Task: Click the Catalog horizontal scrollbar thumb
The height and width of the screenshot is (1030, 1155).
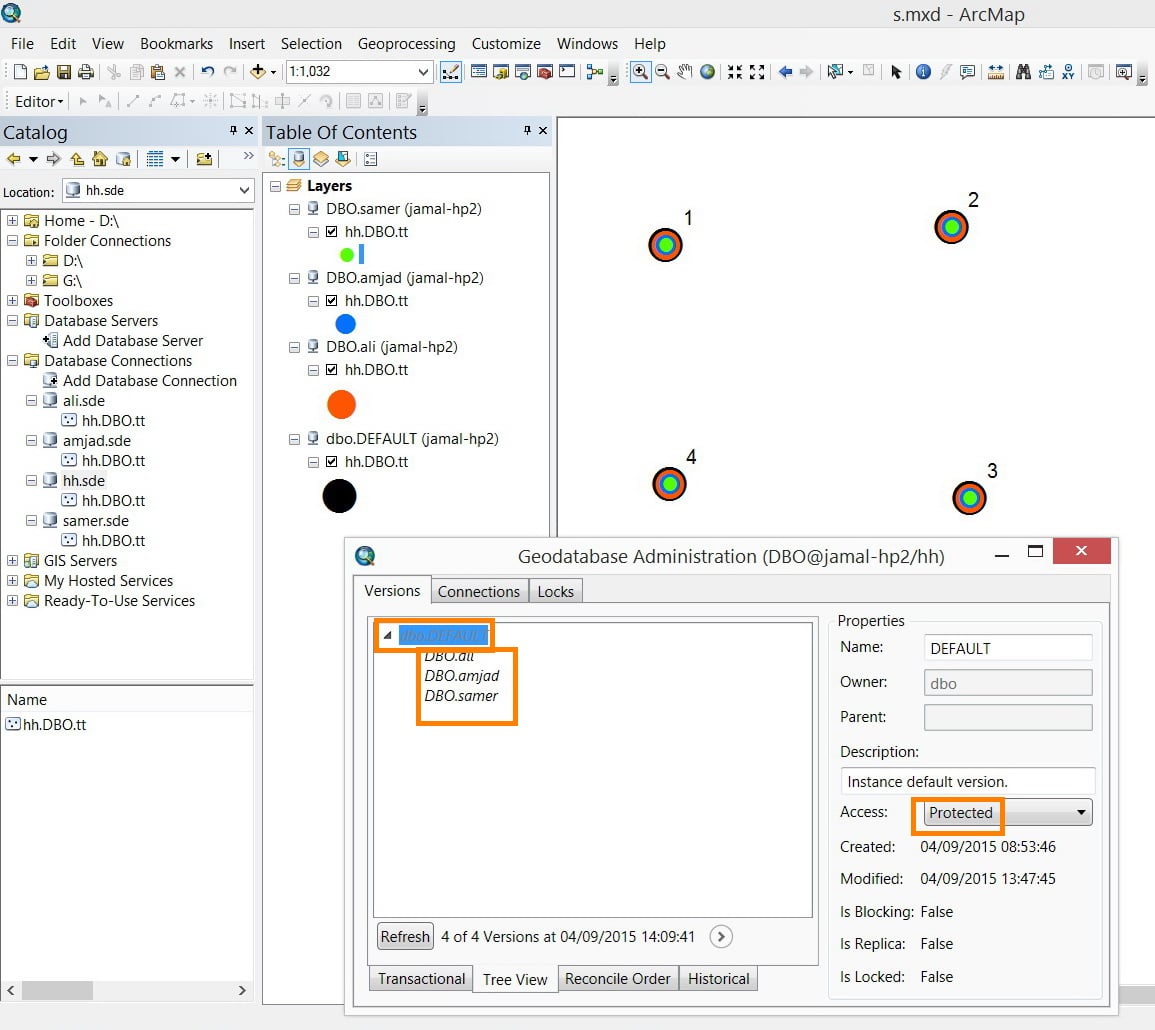Action: pos(57,990)
